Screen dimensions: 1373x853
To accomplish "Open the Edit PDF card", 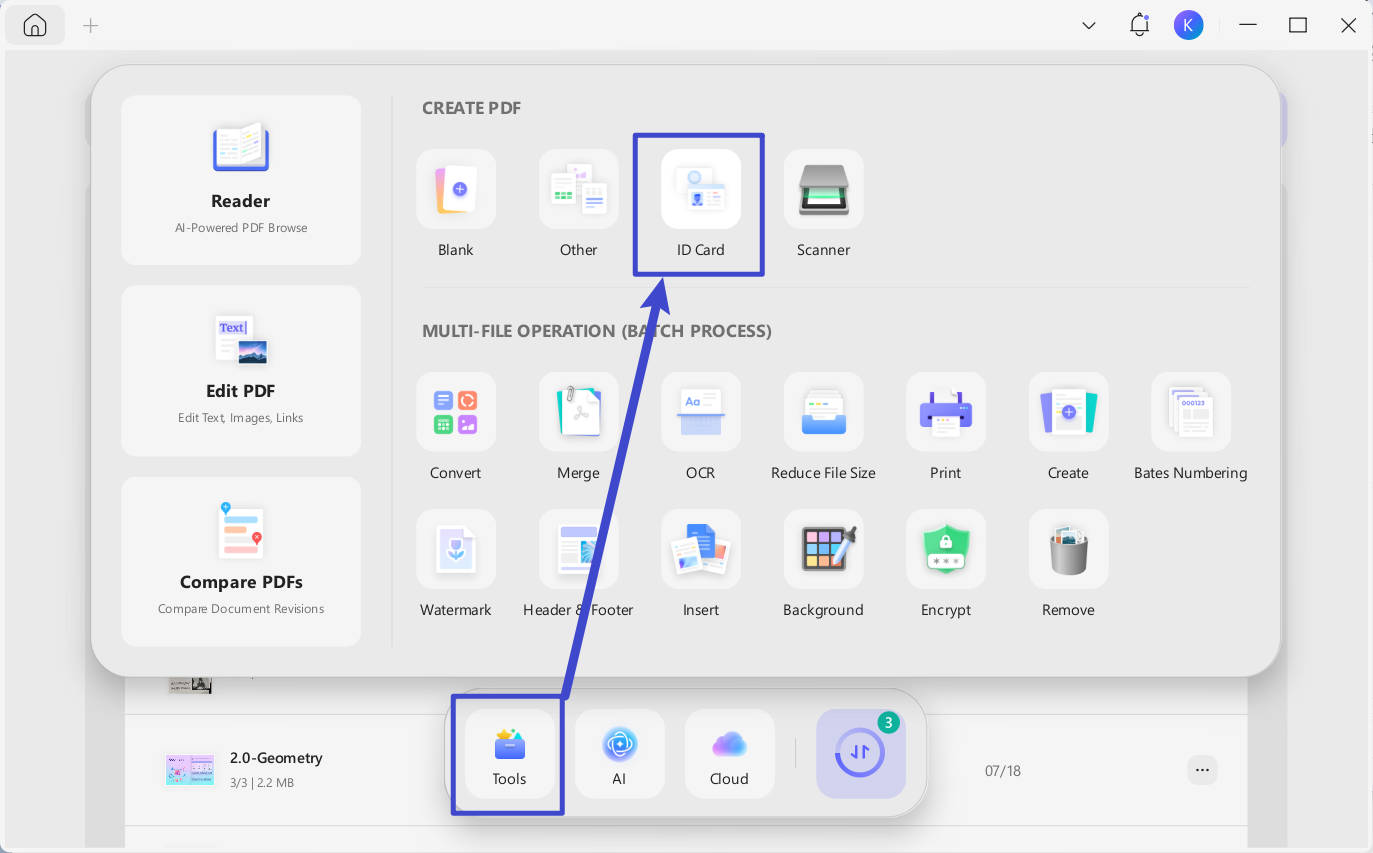I will (x=241, y=370).
